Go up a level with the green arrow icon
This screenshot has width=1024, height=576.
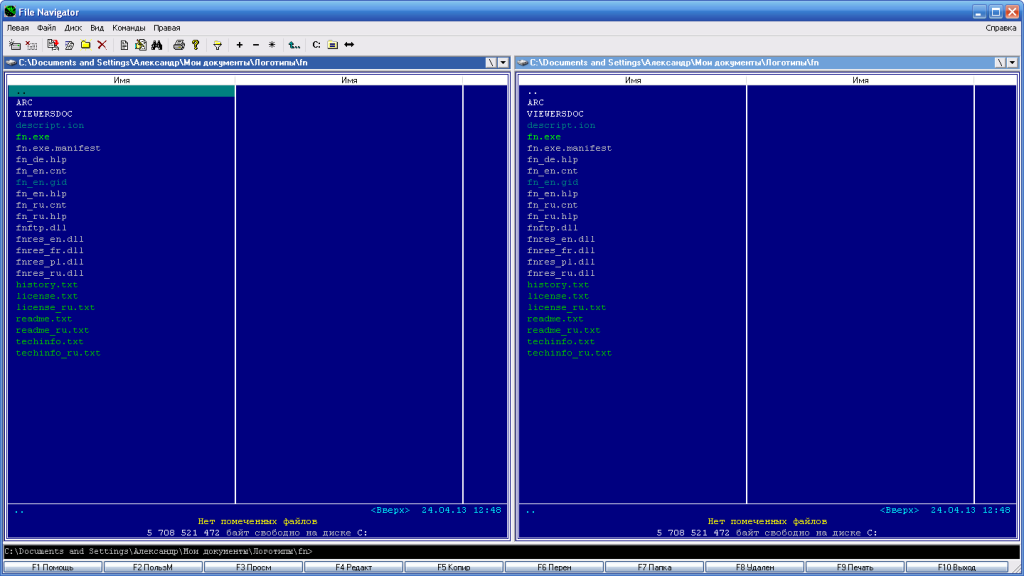click(x=295, y=45)
